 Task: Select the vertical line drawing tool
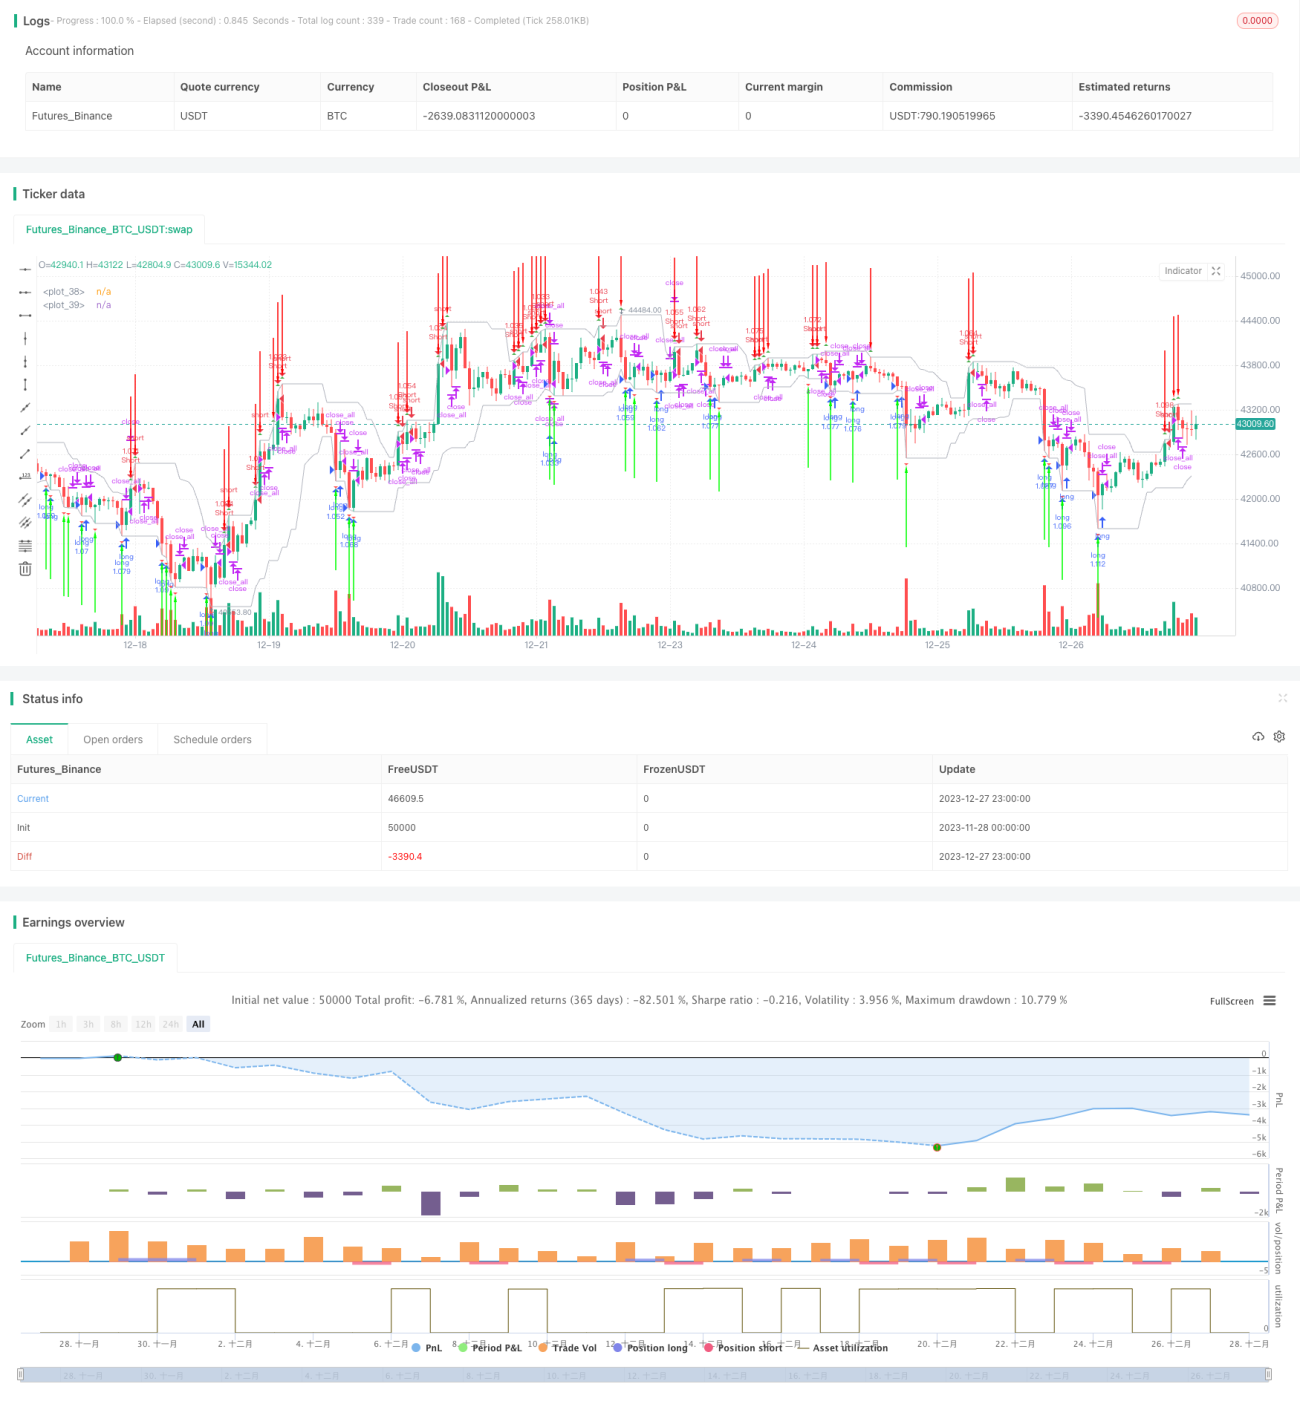(25, 338)
